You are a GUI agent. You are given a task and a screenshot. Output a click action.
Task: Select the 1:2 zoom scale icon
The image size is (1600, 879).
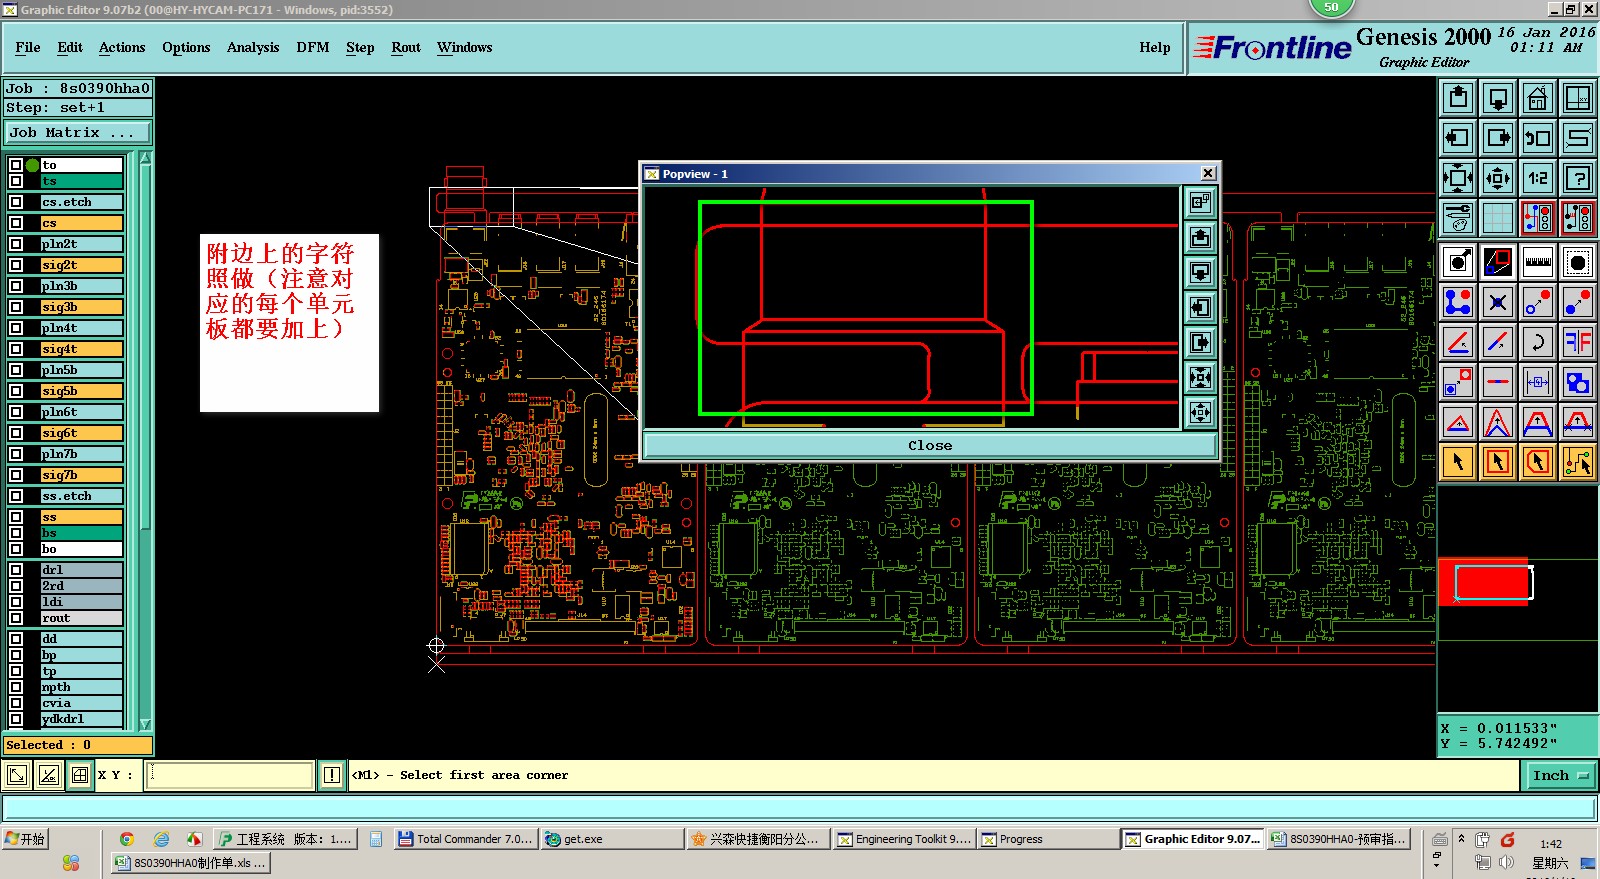point(1537,178)
